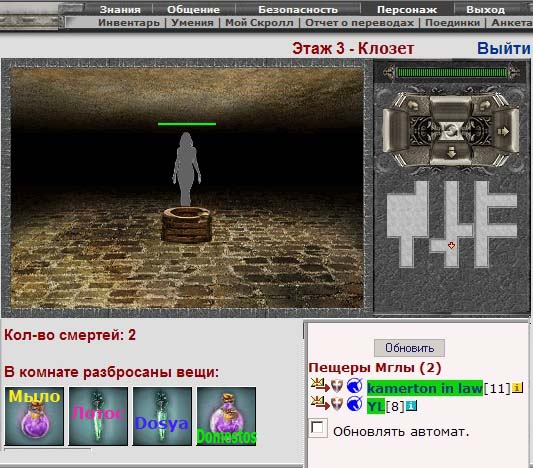The height and width of the screenshot is (468, 533).
Task: Click the forward movement pad at top center
Action: pos(451,107)
